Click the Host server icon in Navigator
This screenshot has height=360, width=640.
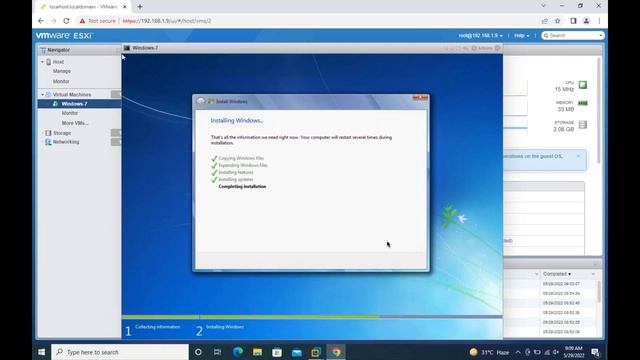tap(49, 62)
